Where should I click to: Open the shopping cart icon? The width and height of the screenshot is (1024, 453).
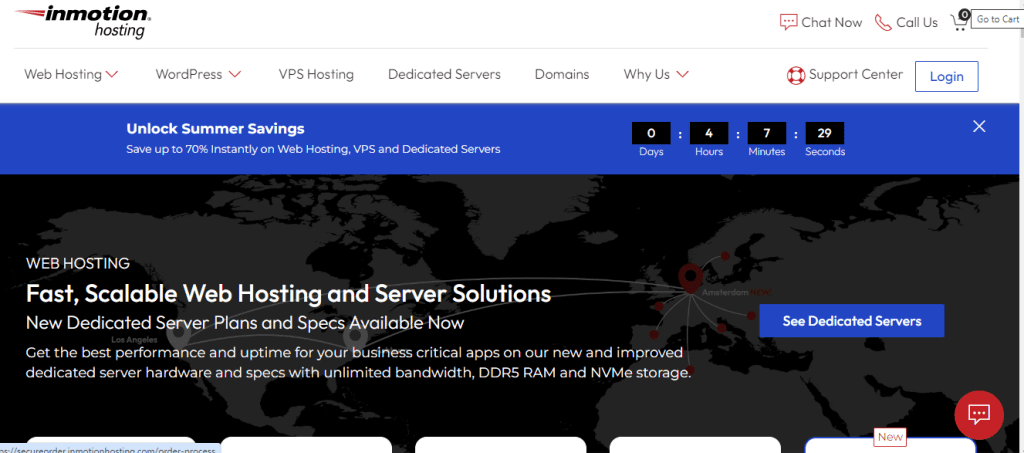tap(959, 22)
